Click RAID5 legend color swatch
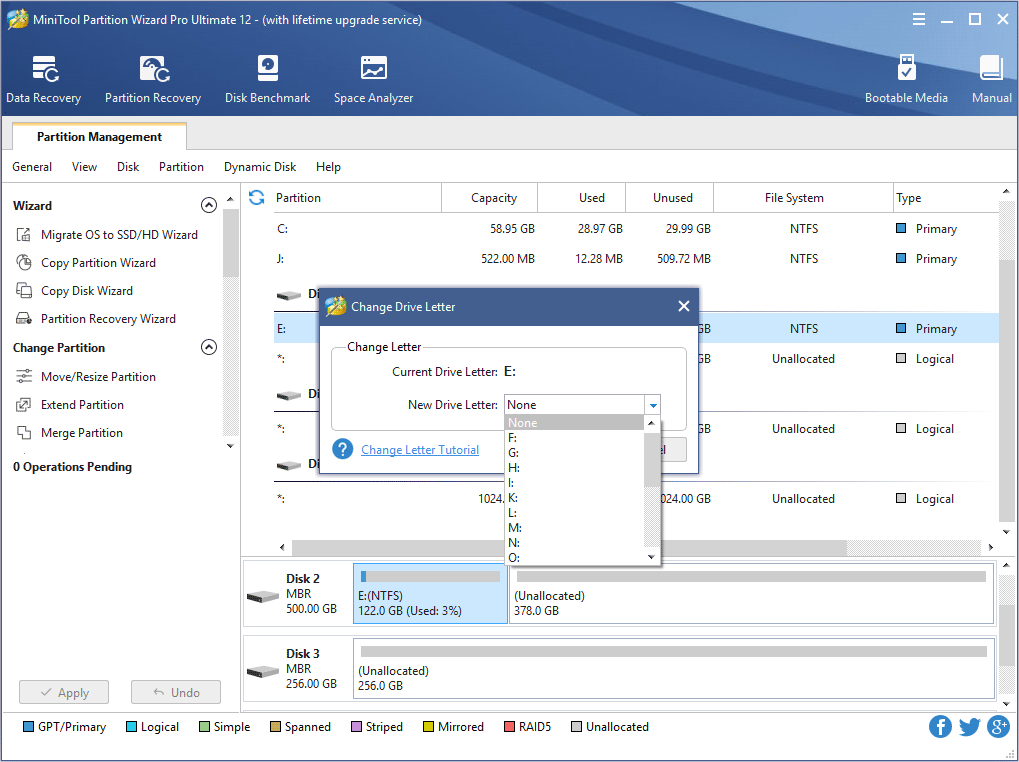 coord(510,726)
